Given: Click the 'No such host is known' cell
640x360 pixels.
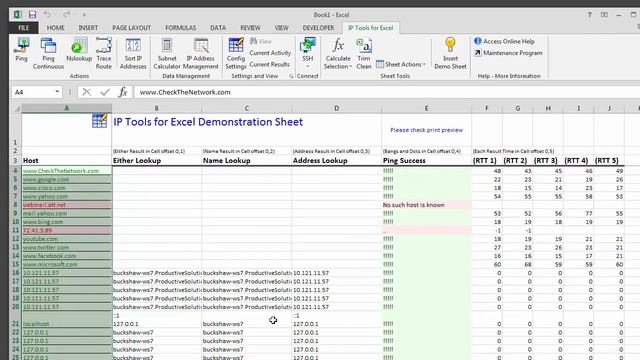Looking at the screenshot, I should (426, 205).
